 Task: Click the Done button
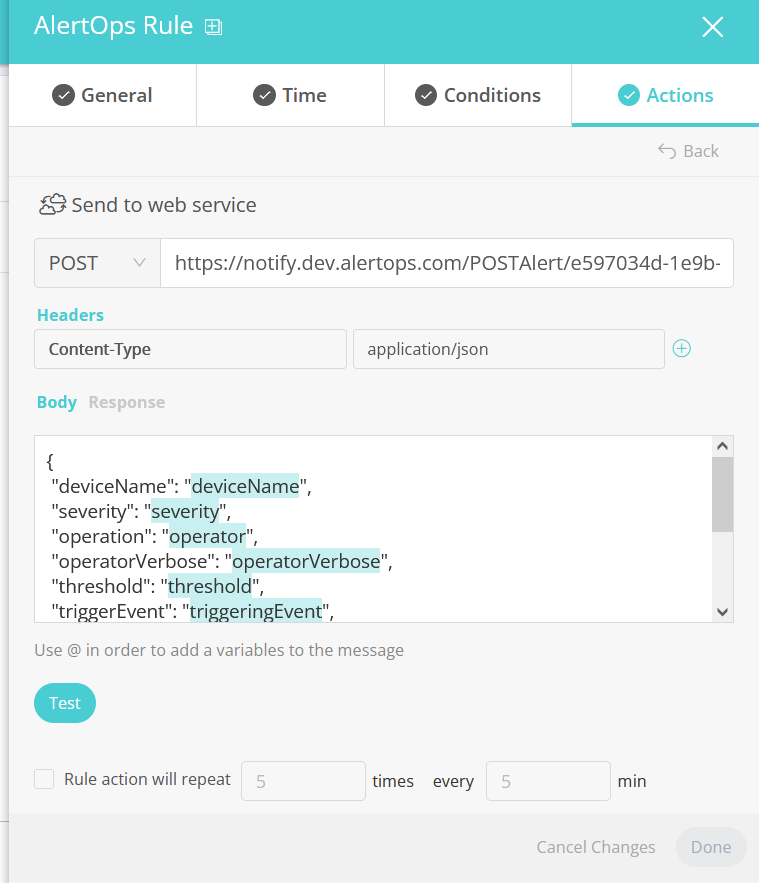pyautogui.click(x=710, y=847)
